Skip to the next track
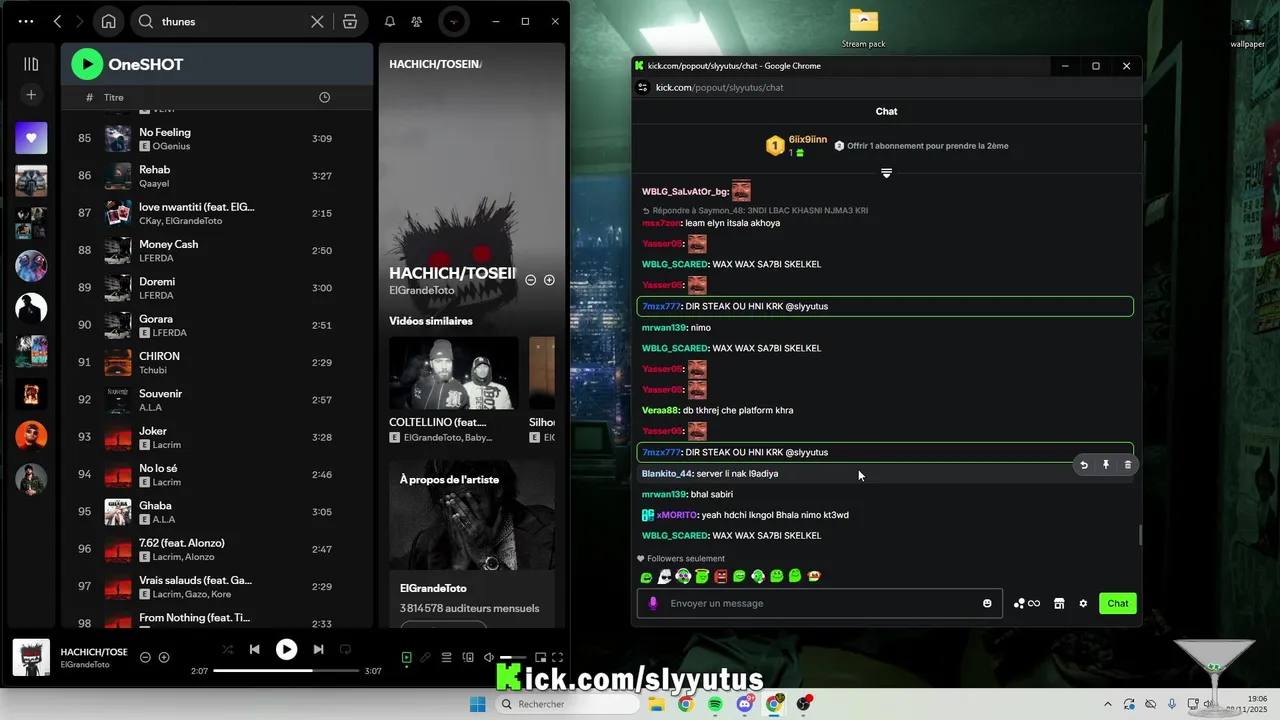1280x720 pixels. [318, 649]
